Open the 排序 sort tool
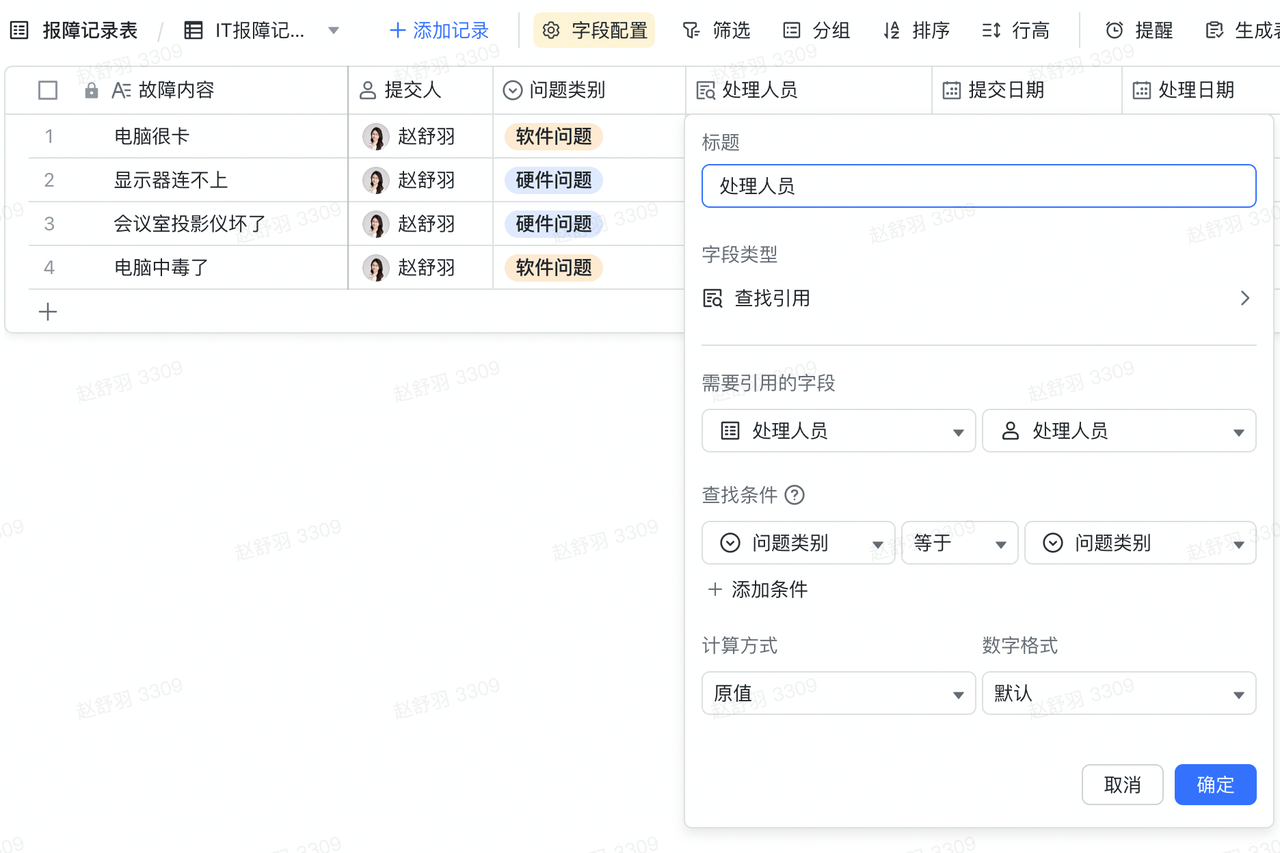 coord(916,31)
